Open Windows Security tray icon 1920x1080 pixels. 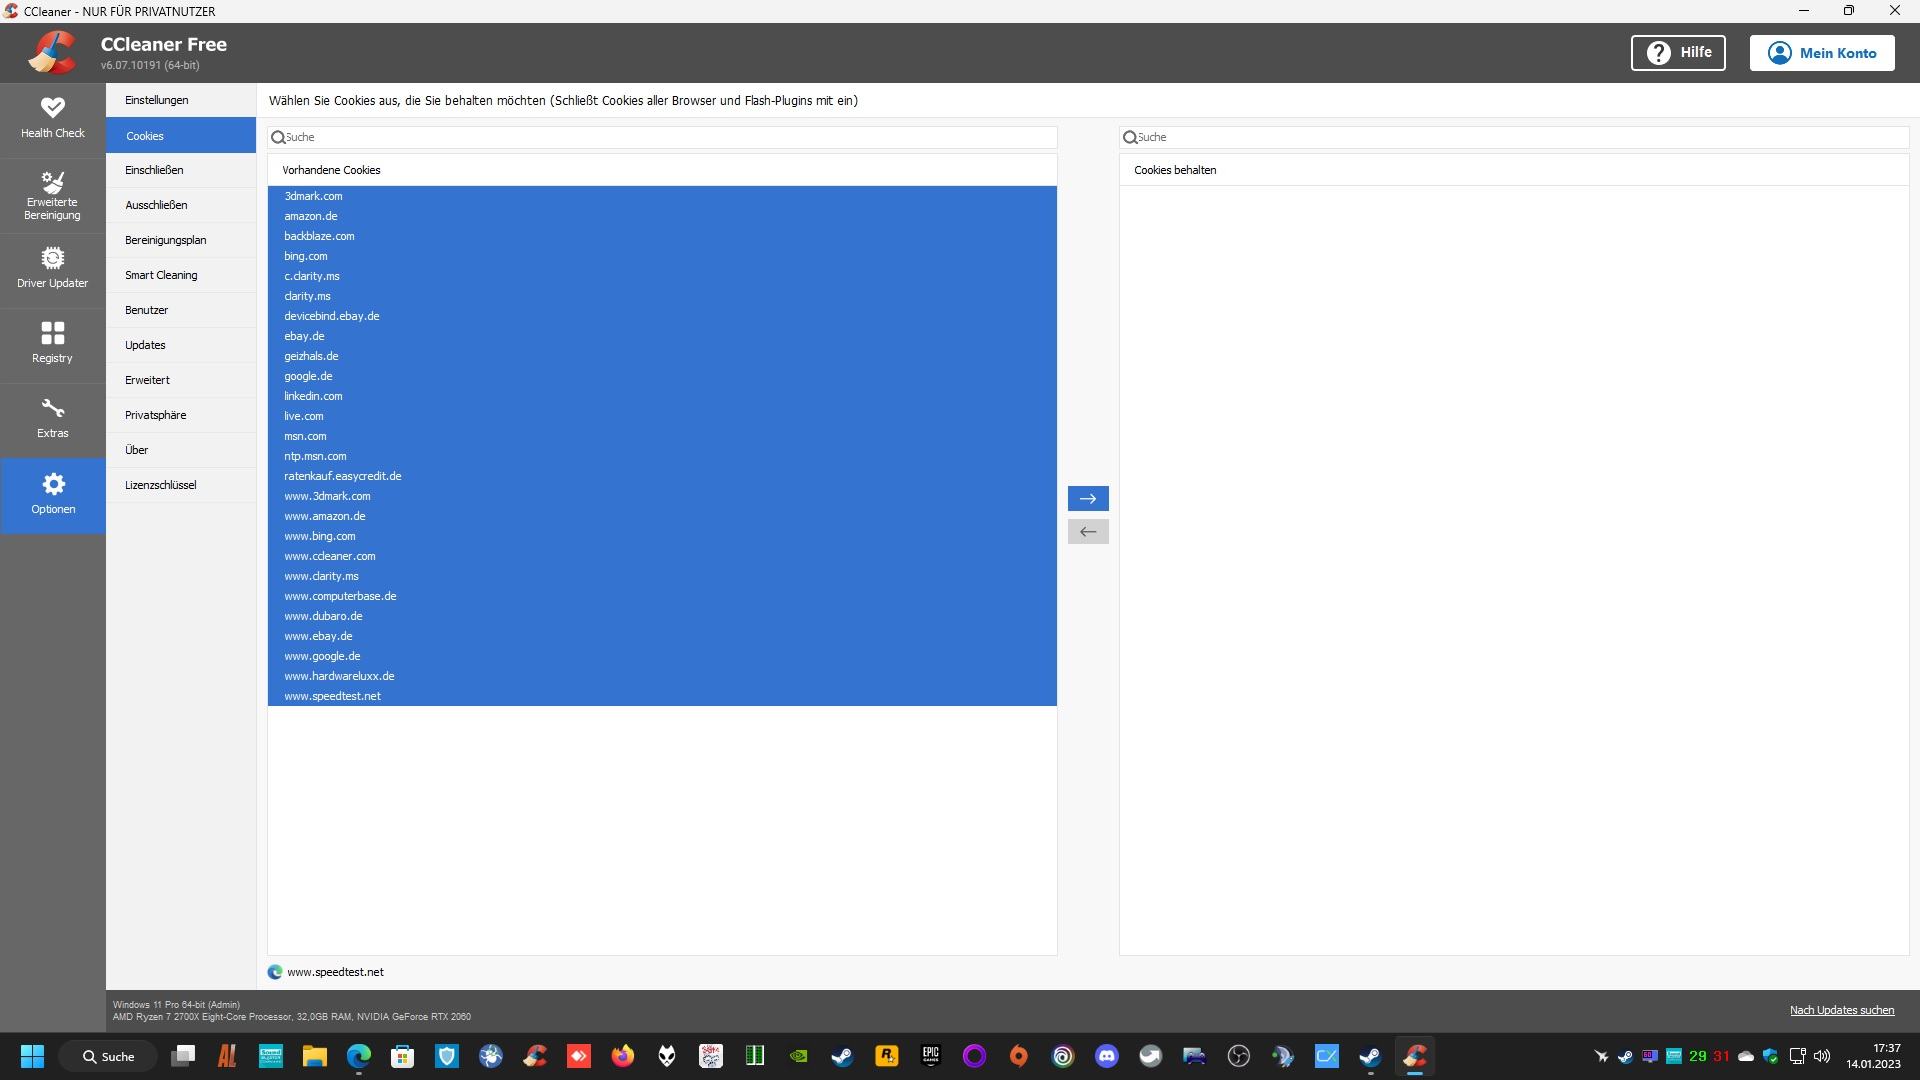coord(1771,1056)
